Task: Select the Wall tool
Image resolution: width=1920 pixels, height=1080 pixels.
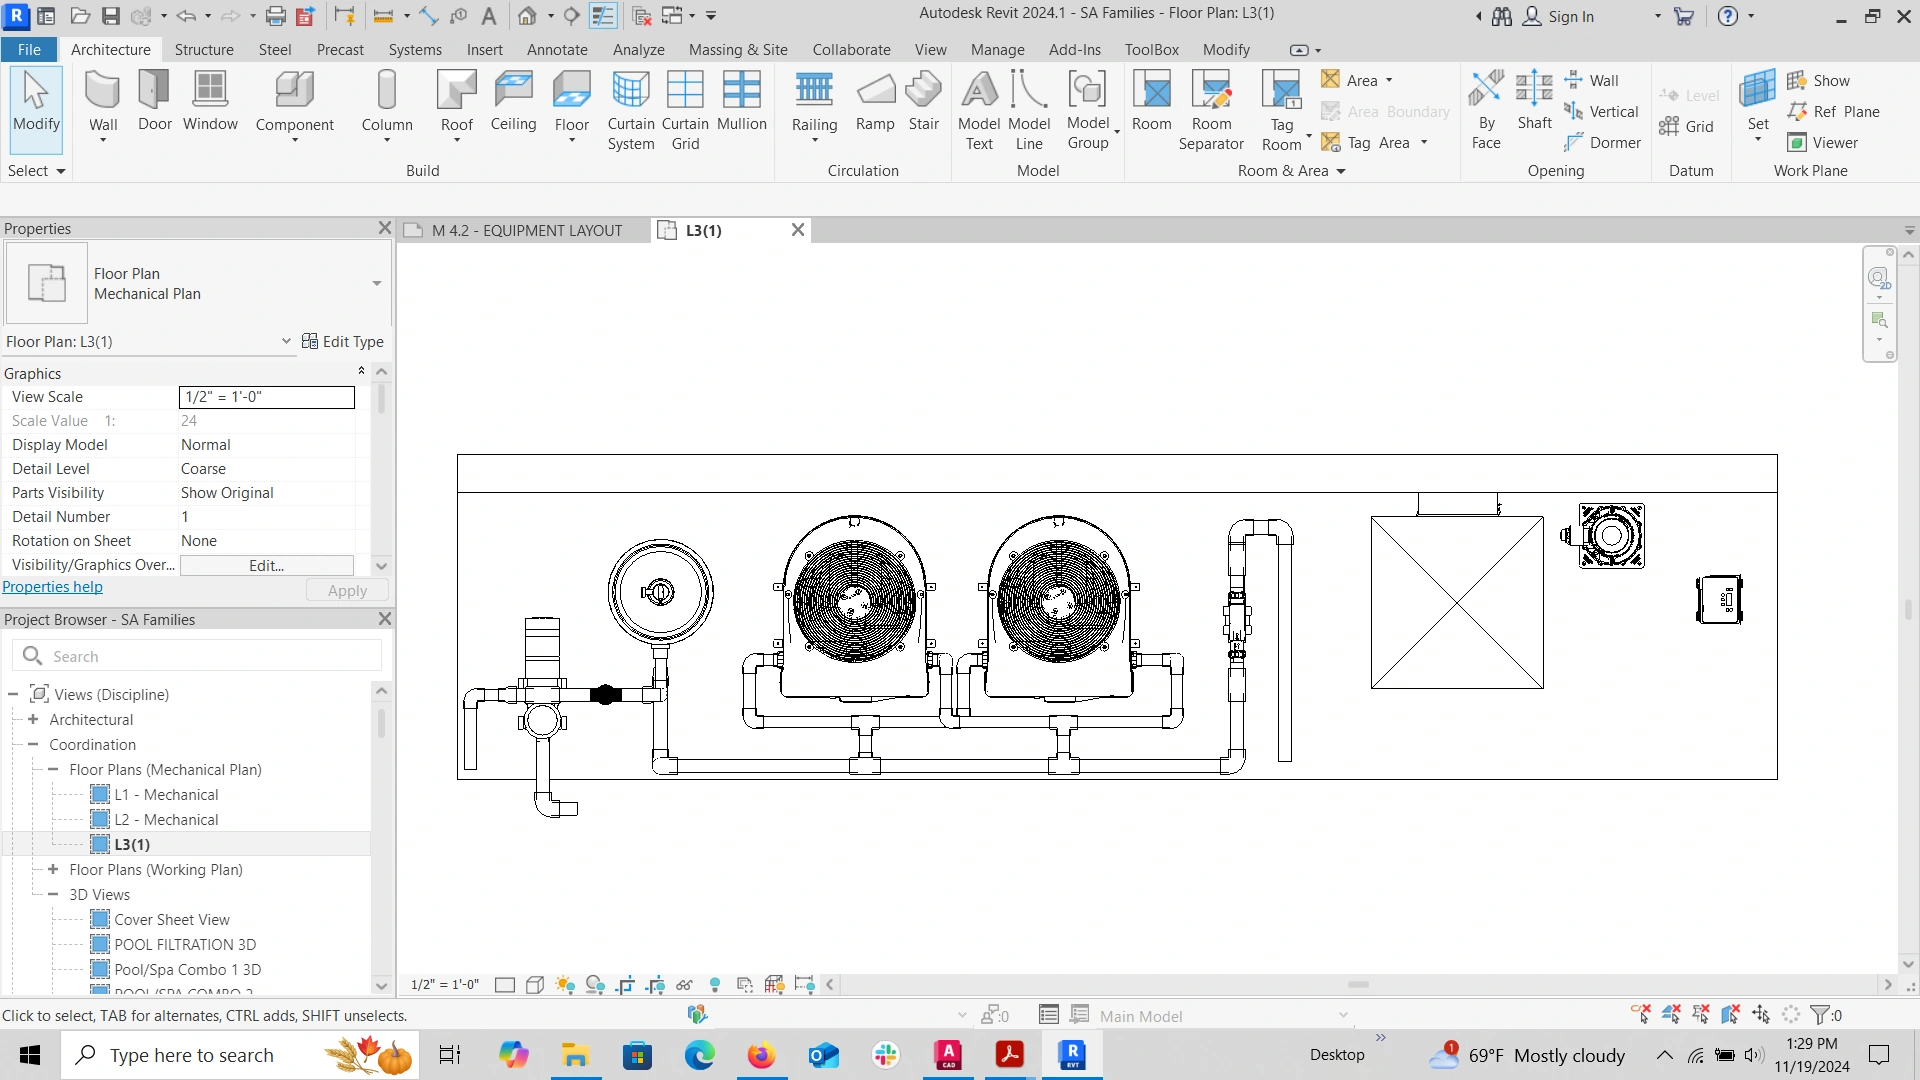Action: pos(103,105)
